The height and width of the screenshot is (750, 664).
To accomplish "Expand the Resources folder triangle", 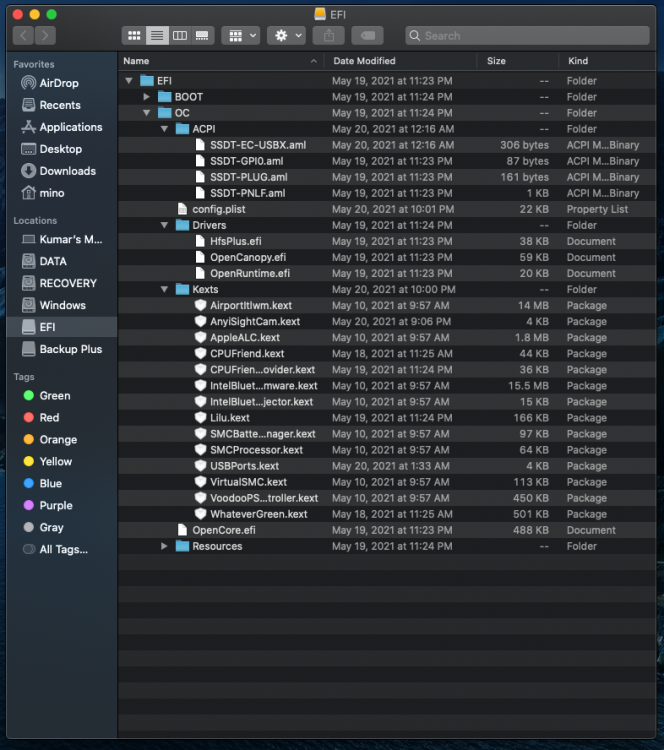I will tap(164, 546).
